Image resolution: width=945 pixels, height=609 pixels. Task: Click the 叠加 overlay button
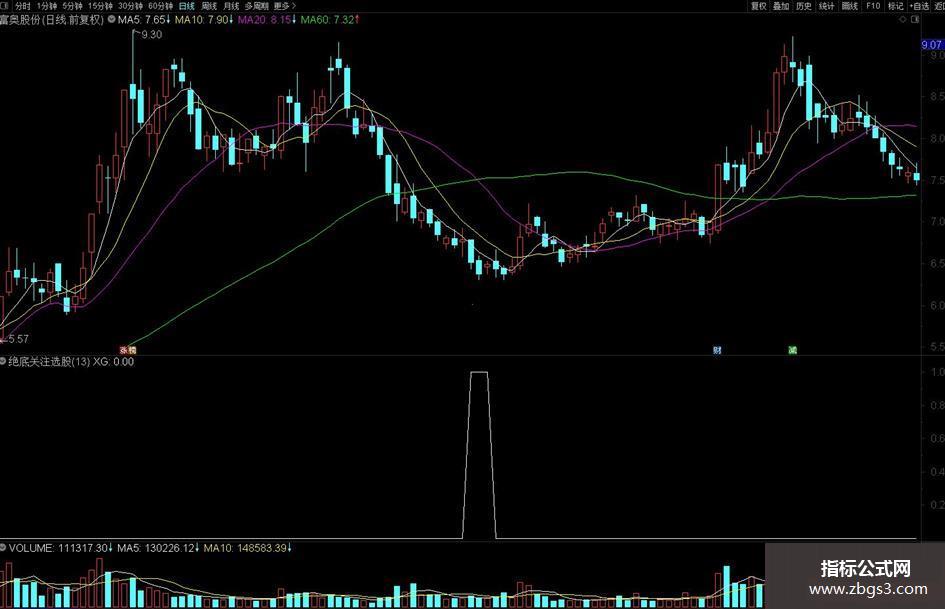coord(781,5)
